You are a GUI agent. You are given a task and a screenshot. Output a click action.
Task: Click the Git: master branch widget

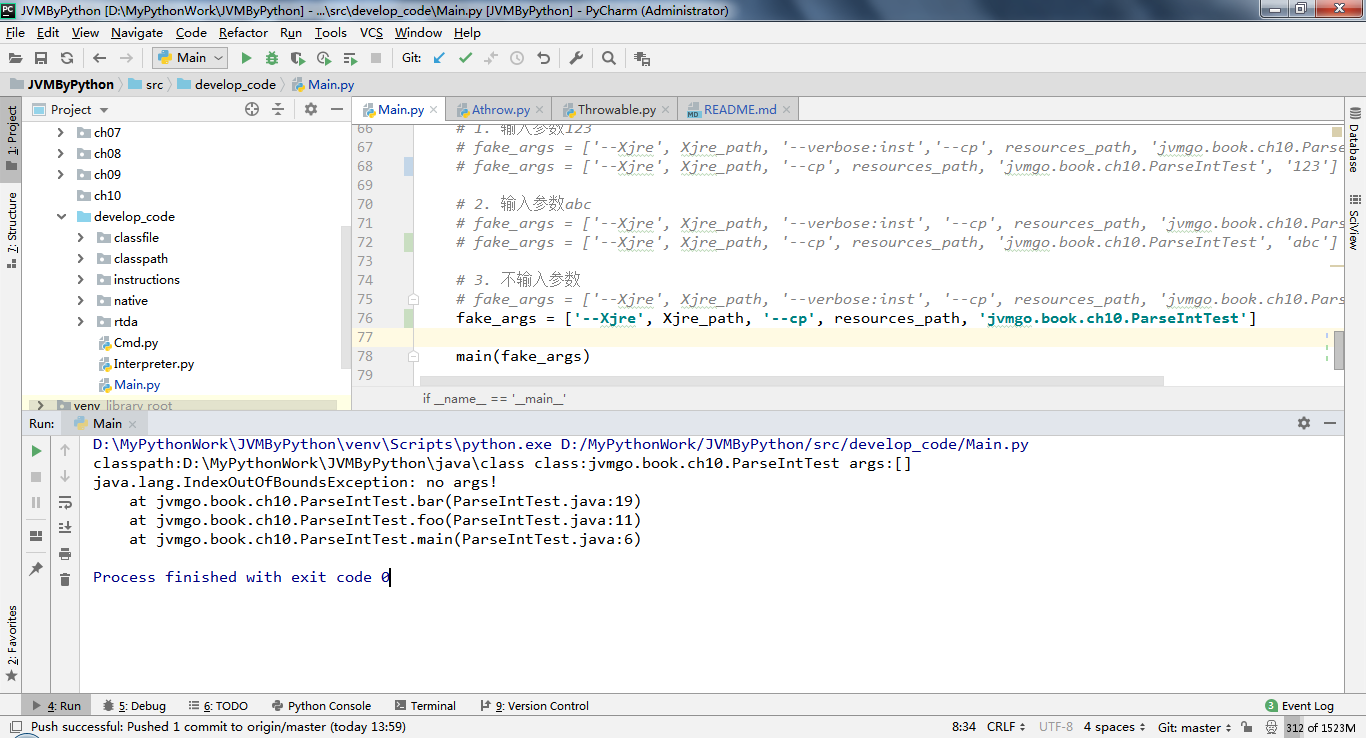[1195, 727]
